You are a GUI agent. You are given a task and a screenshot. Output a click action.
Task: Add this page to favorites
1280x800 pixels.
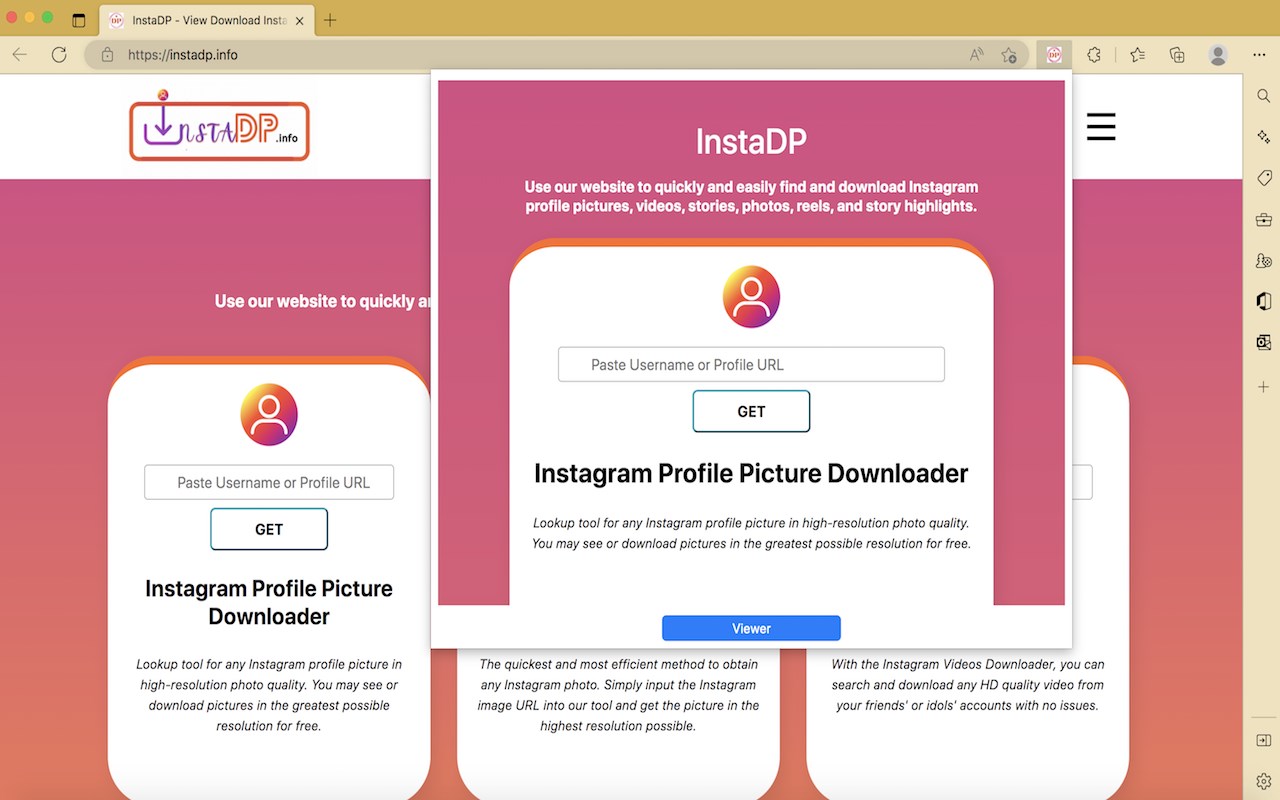pos(1009,55)
